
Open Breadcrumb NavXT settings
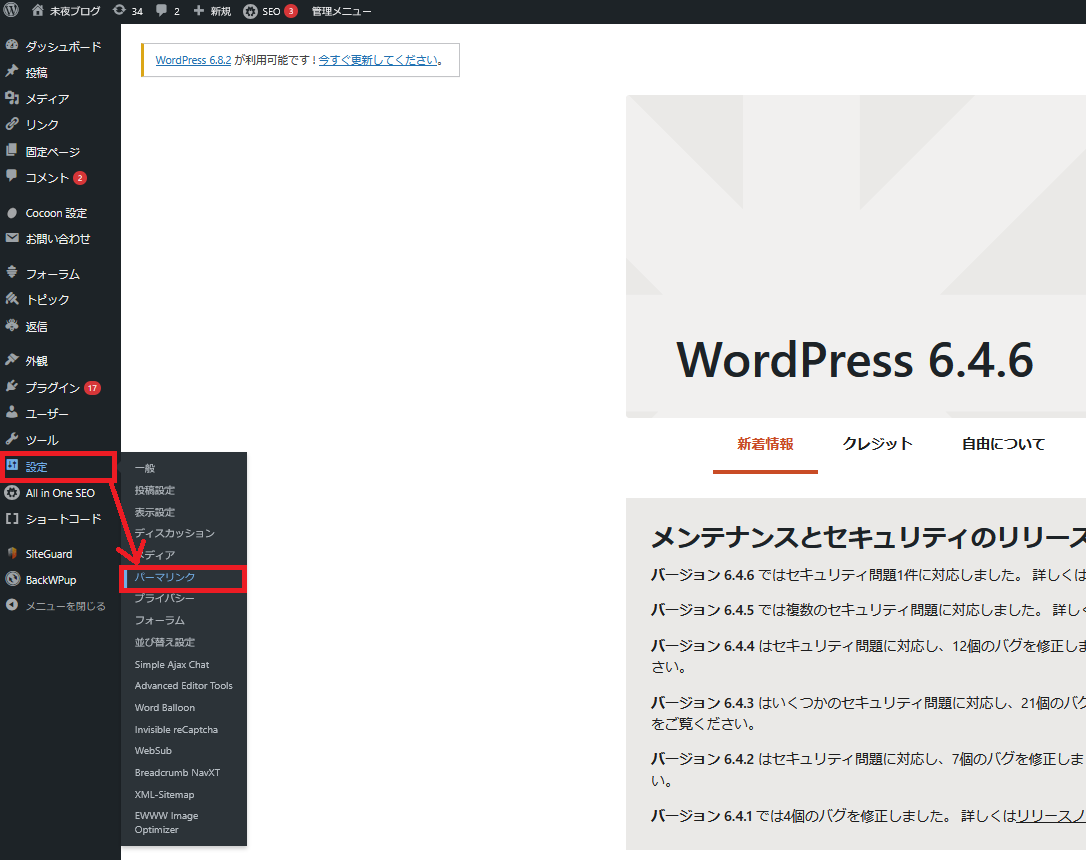[x=177, y=773]
